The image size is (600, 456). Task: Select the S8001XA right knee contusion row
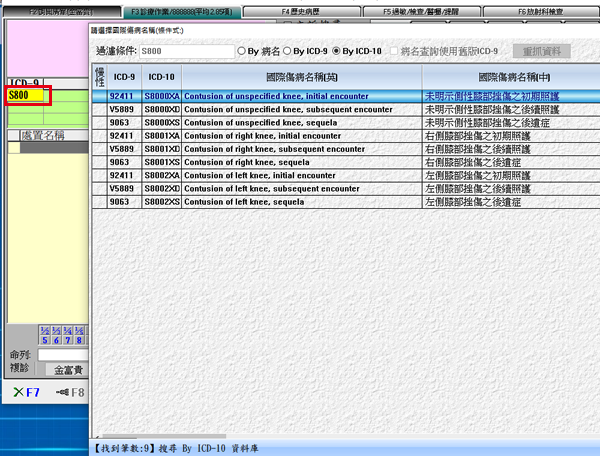click(x=300, y=136)
